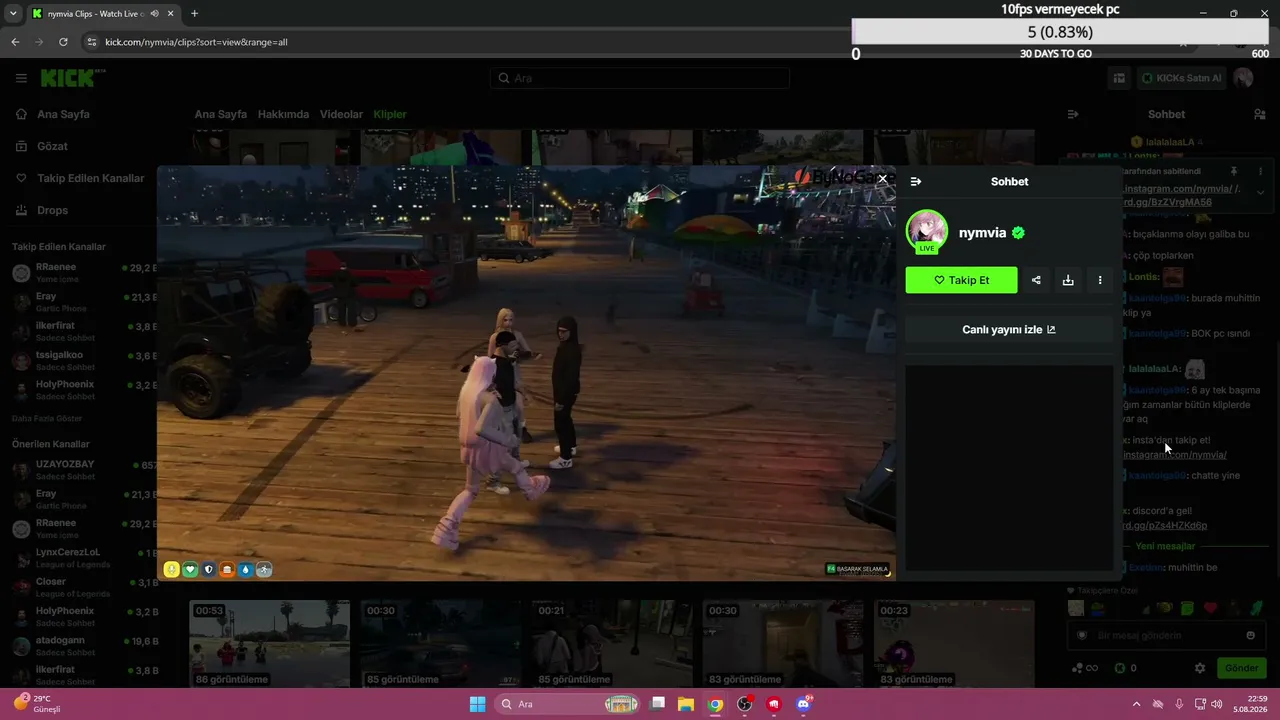The height and width of the screenshot is (720, 1280).
Task: Open UZAYOZBAY recommended channel
Action: (84, 470)
